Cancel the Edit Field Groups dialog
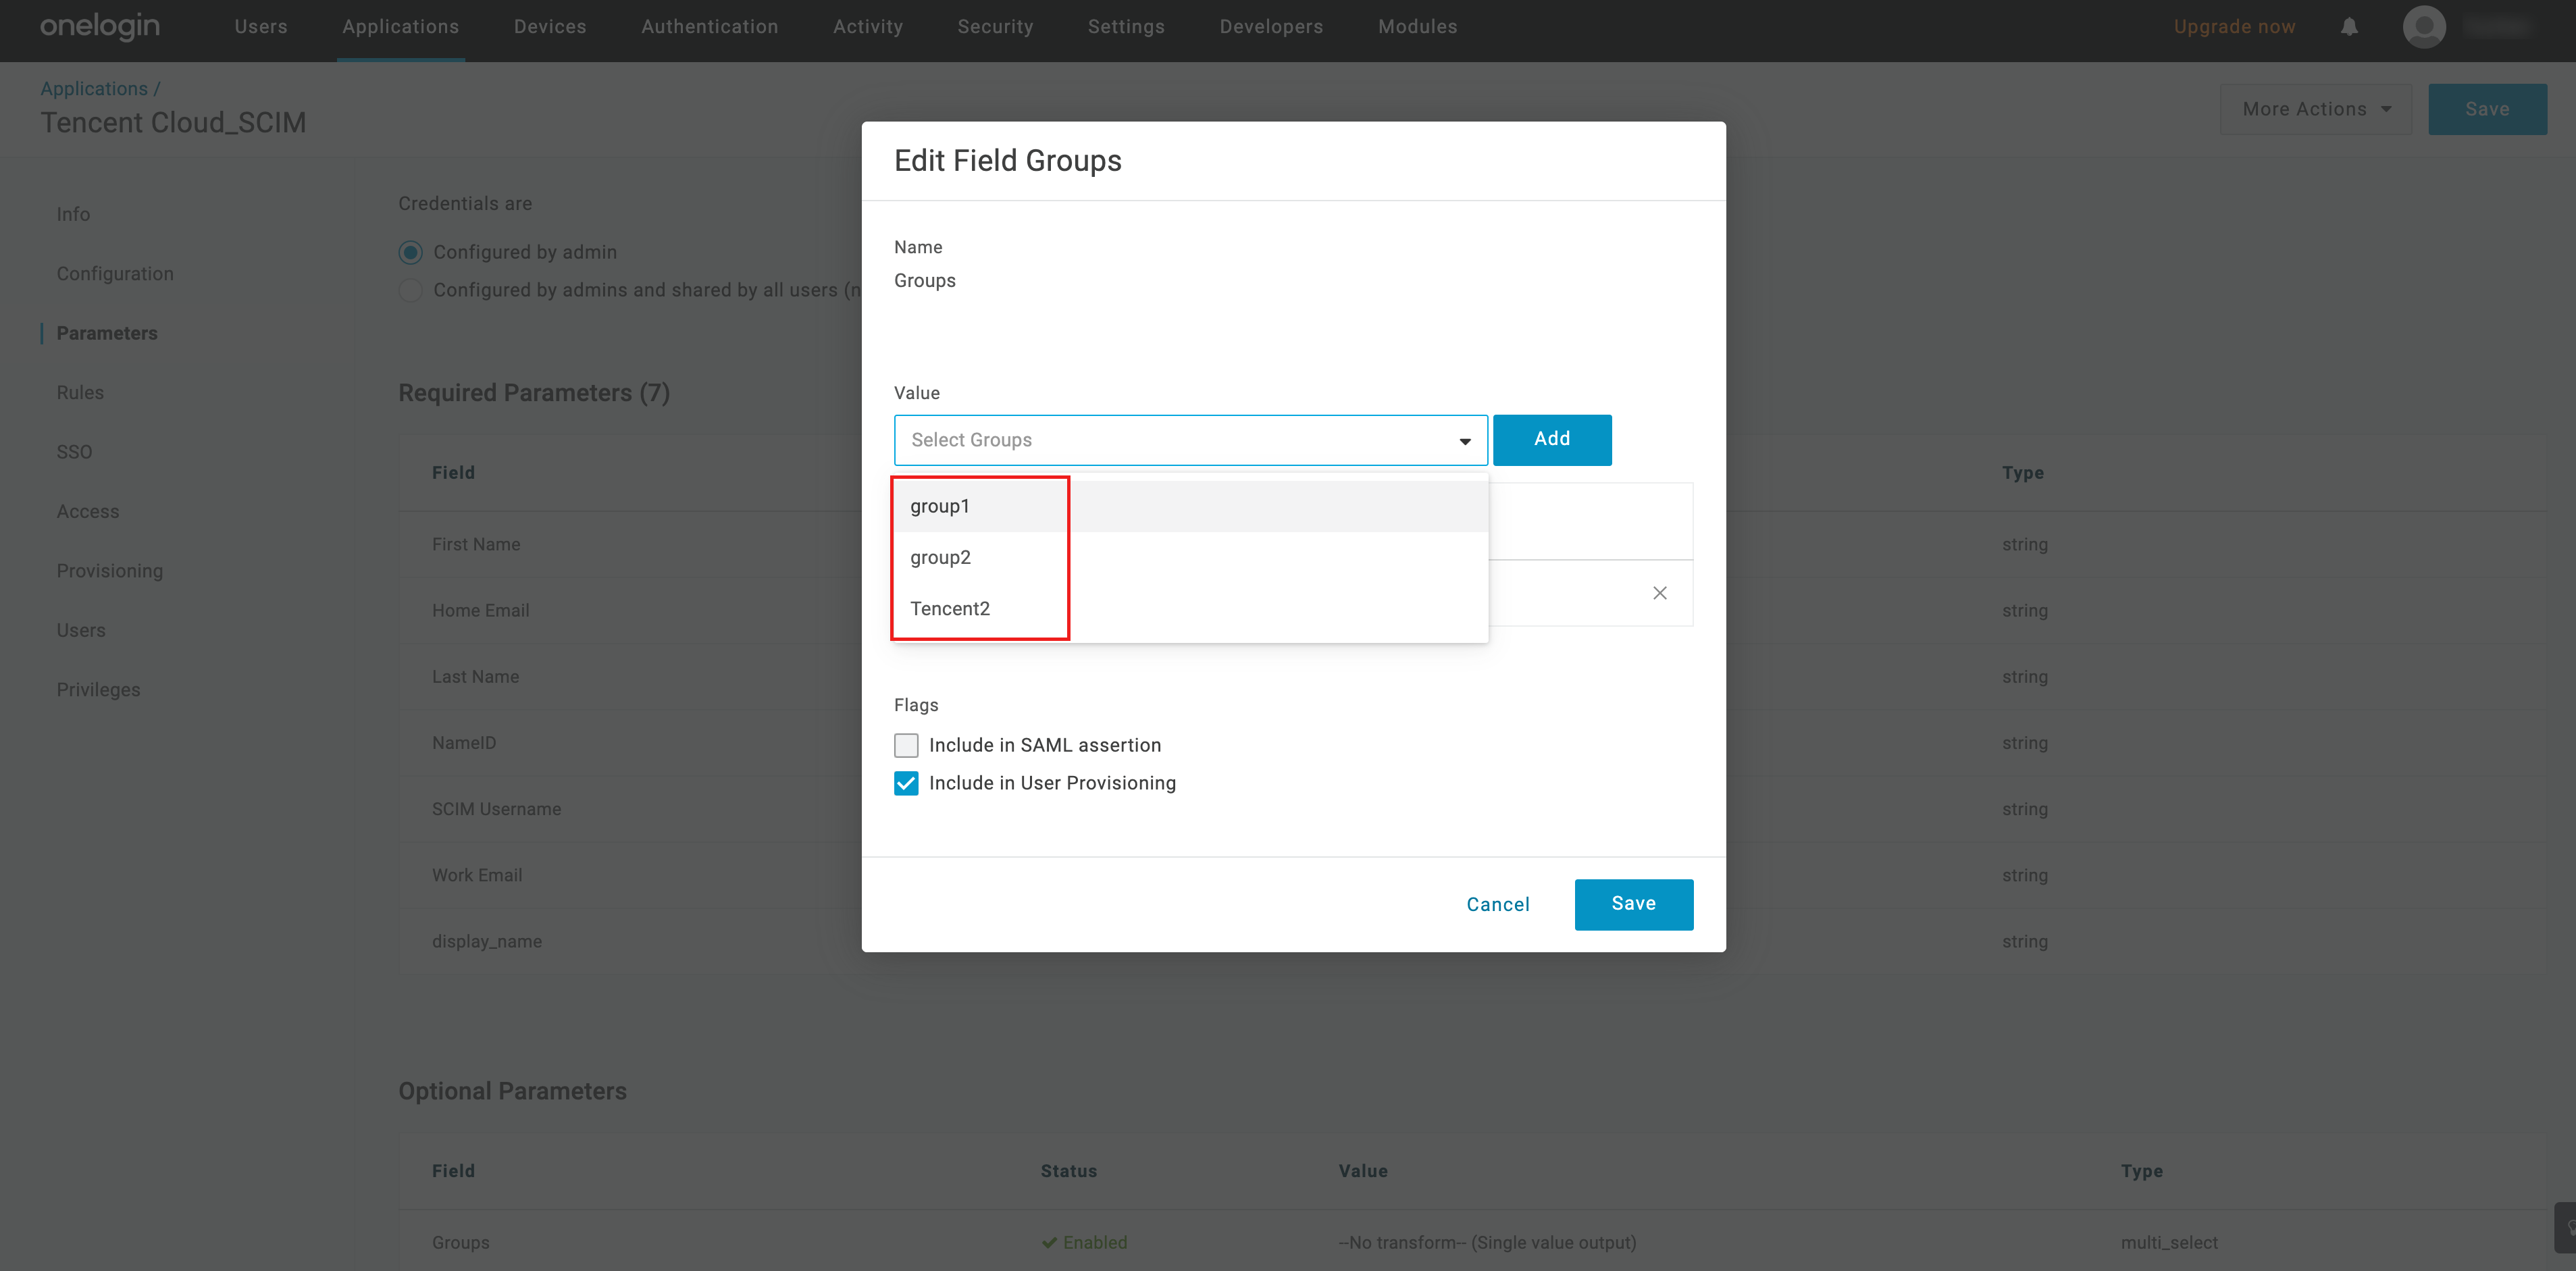This screenshot has height=1271, width=2576. [1497, 904]
